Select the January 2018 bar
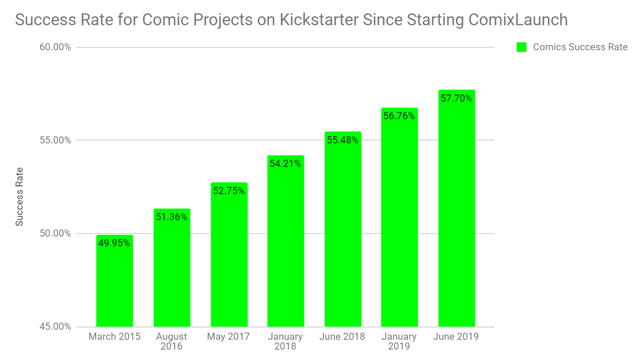The height and width of the screenshot is (361, 638). coord(286,241)
